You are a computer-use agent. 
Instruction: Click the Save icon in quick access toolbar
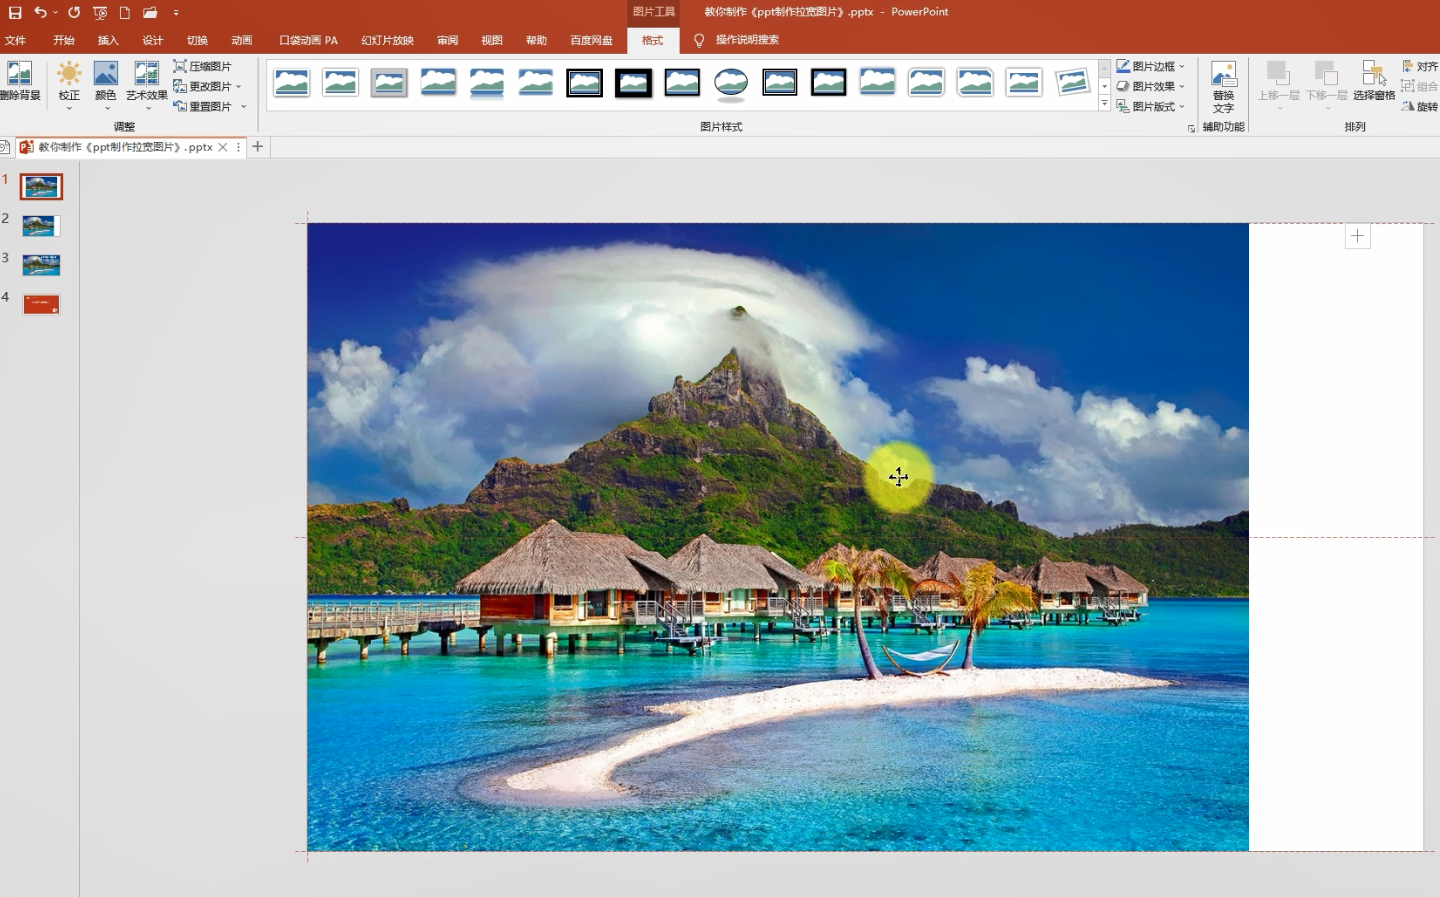pos(15,13)
